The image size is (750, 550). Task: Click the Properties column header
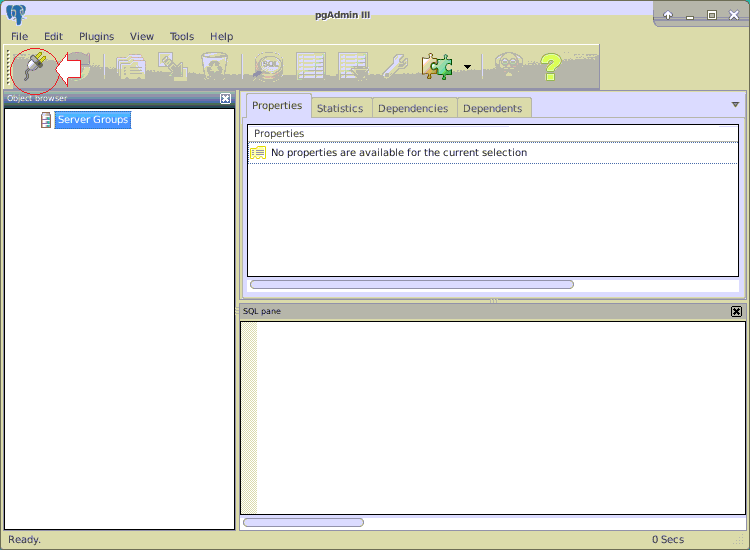(x=493, y=133)
